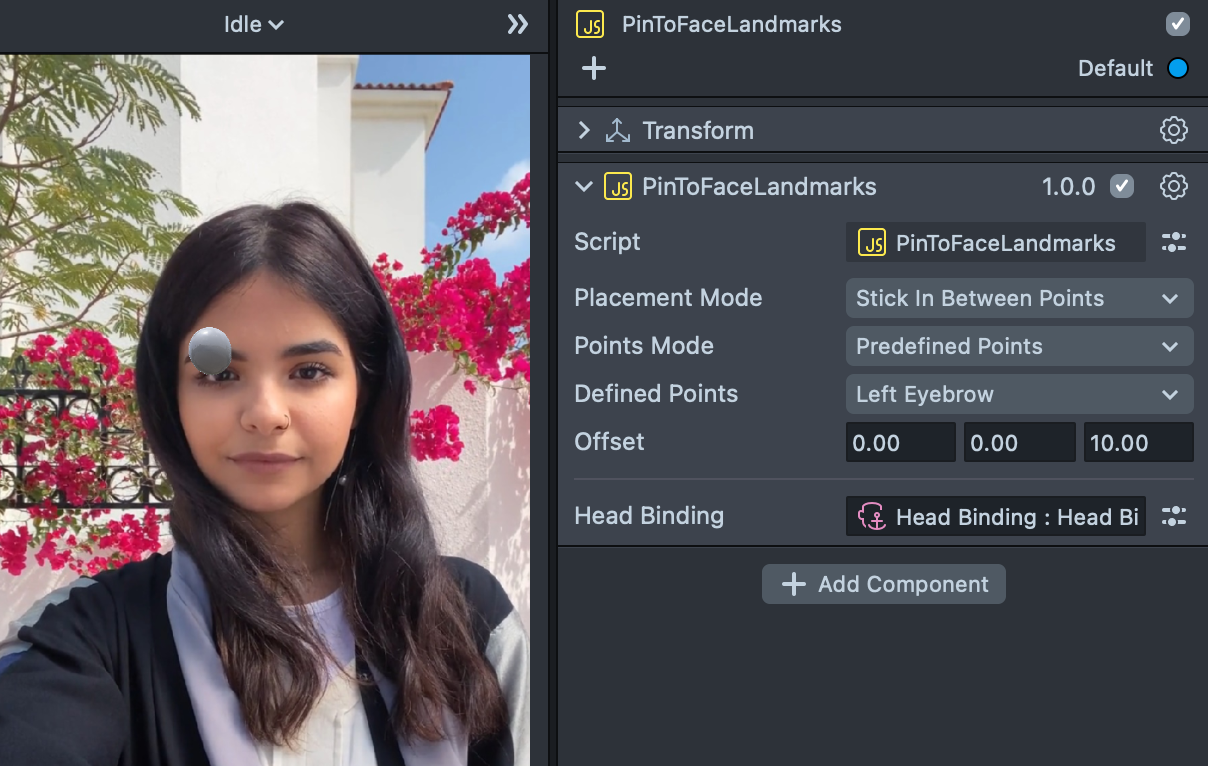Click the Add Component button

(x=883, y=584)
